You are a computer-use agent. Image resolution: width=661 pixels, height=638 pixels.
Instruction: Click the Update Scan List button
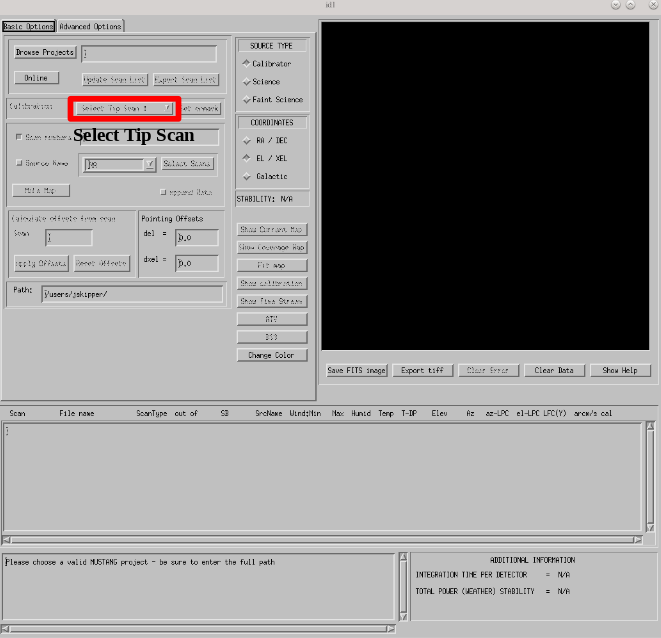tap(114, 79)
